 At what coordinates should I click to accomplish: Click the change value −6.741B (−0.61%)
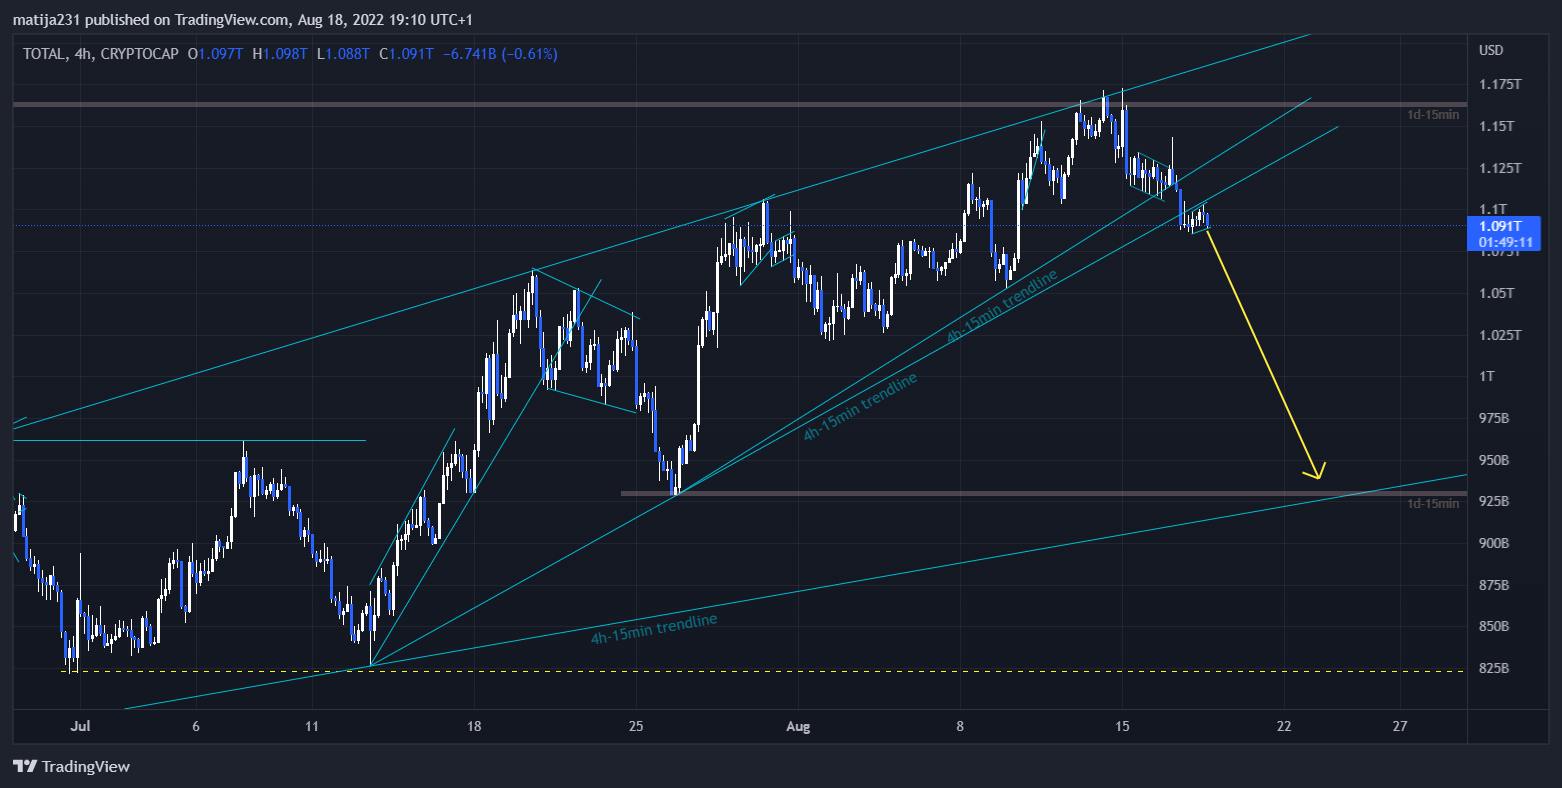pos(500,54)
